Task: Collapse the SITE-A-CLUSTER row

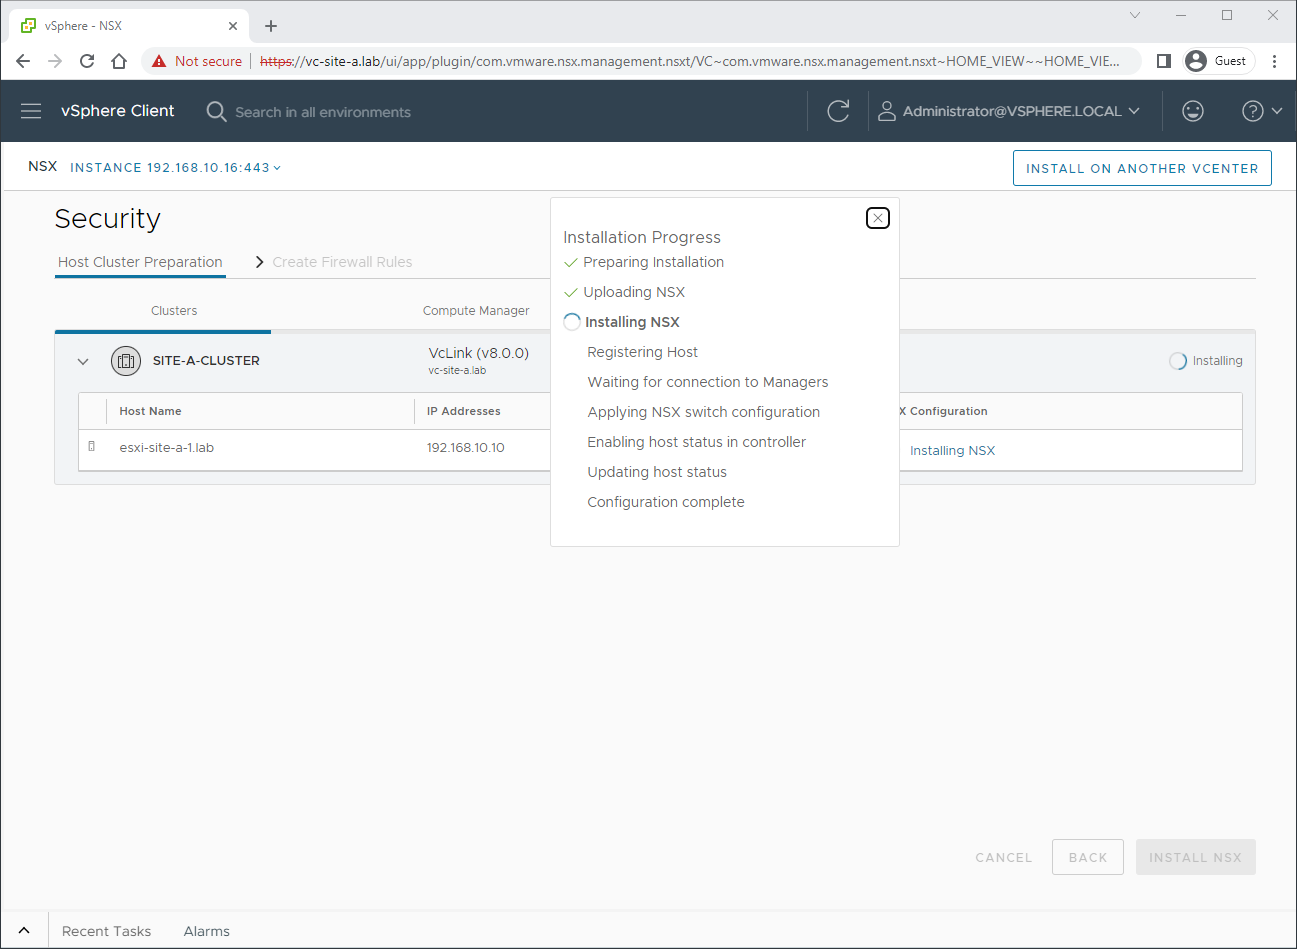Action: [83, 361]
